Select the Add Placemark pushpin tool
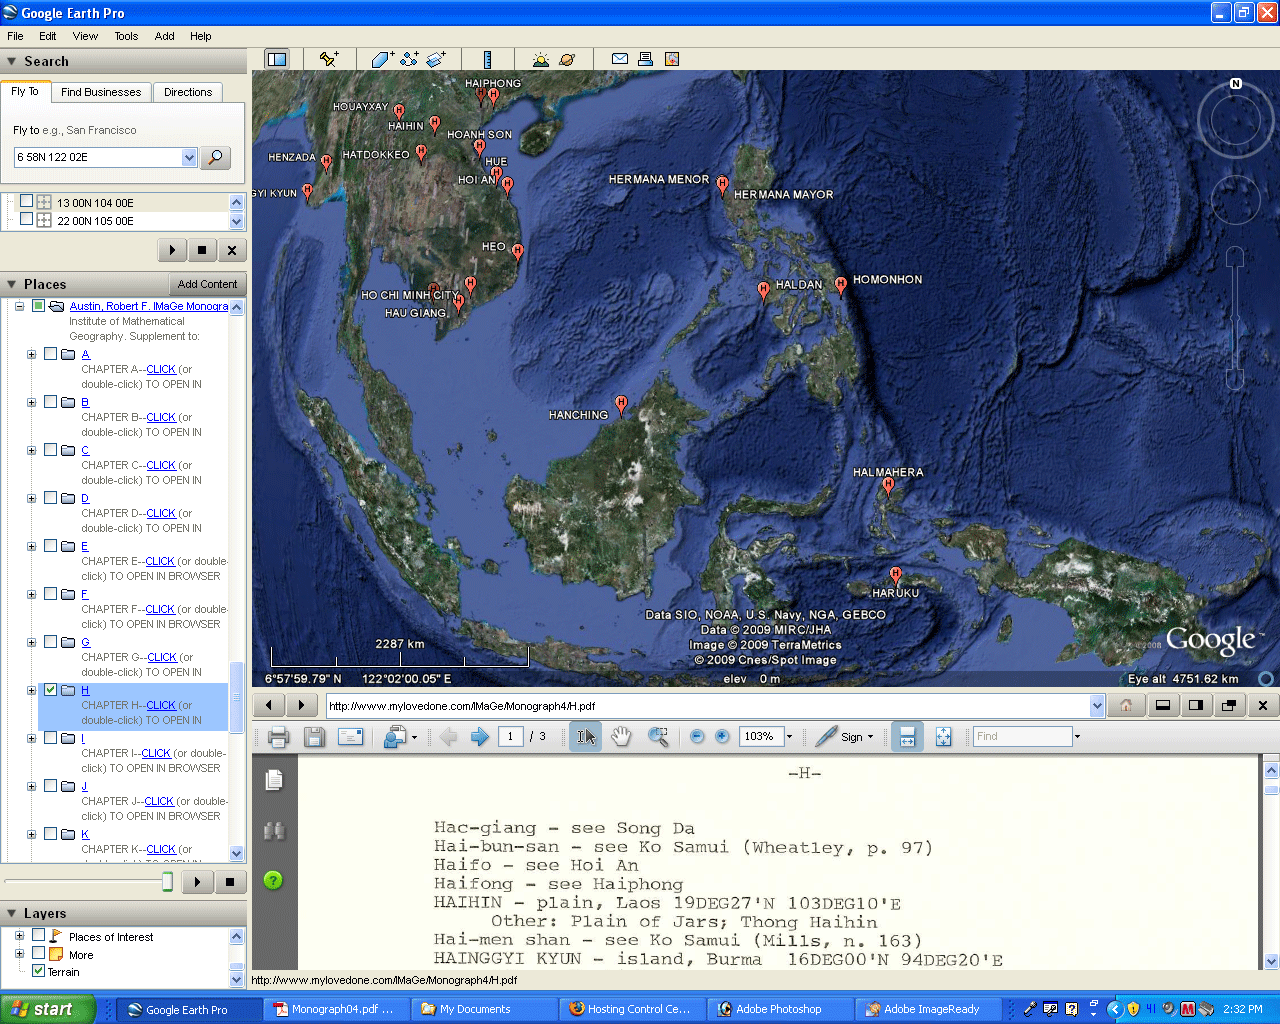 point(328,59)
